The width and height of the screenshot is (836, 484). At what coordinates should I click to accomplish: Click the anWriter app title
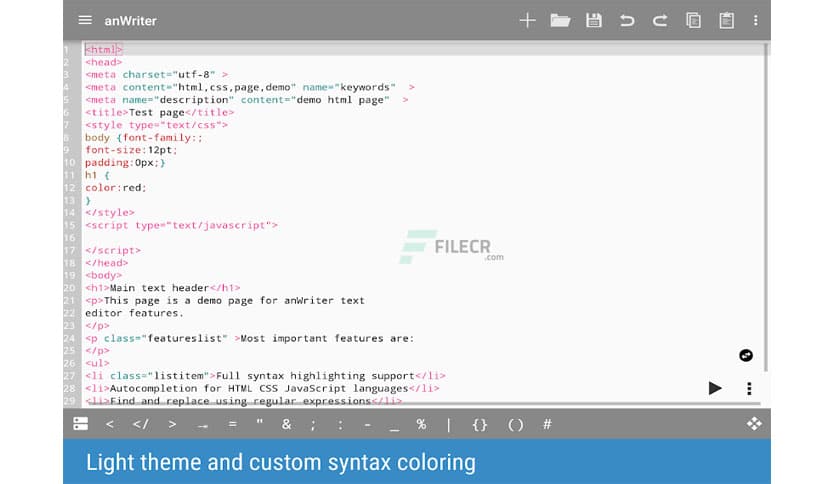(x=130, y=21)
